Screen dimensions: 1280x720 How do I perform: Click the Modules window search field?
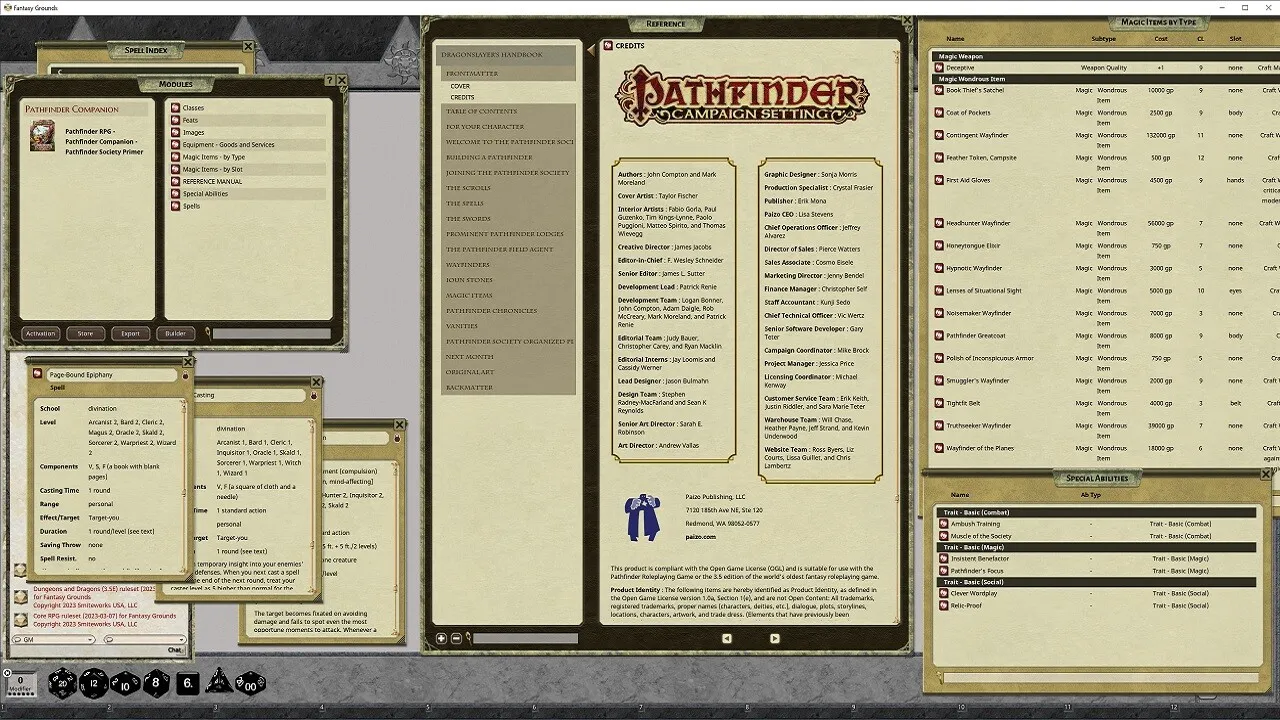[271, 334]
